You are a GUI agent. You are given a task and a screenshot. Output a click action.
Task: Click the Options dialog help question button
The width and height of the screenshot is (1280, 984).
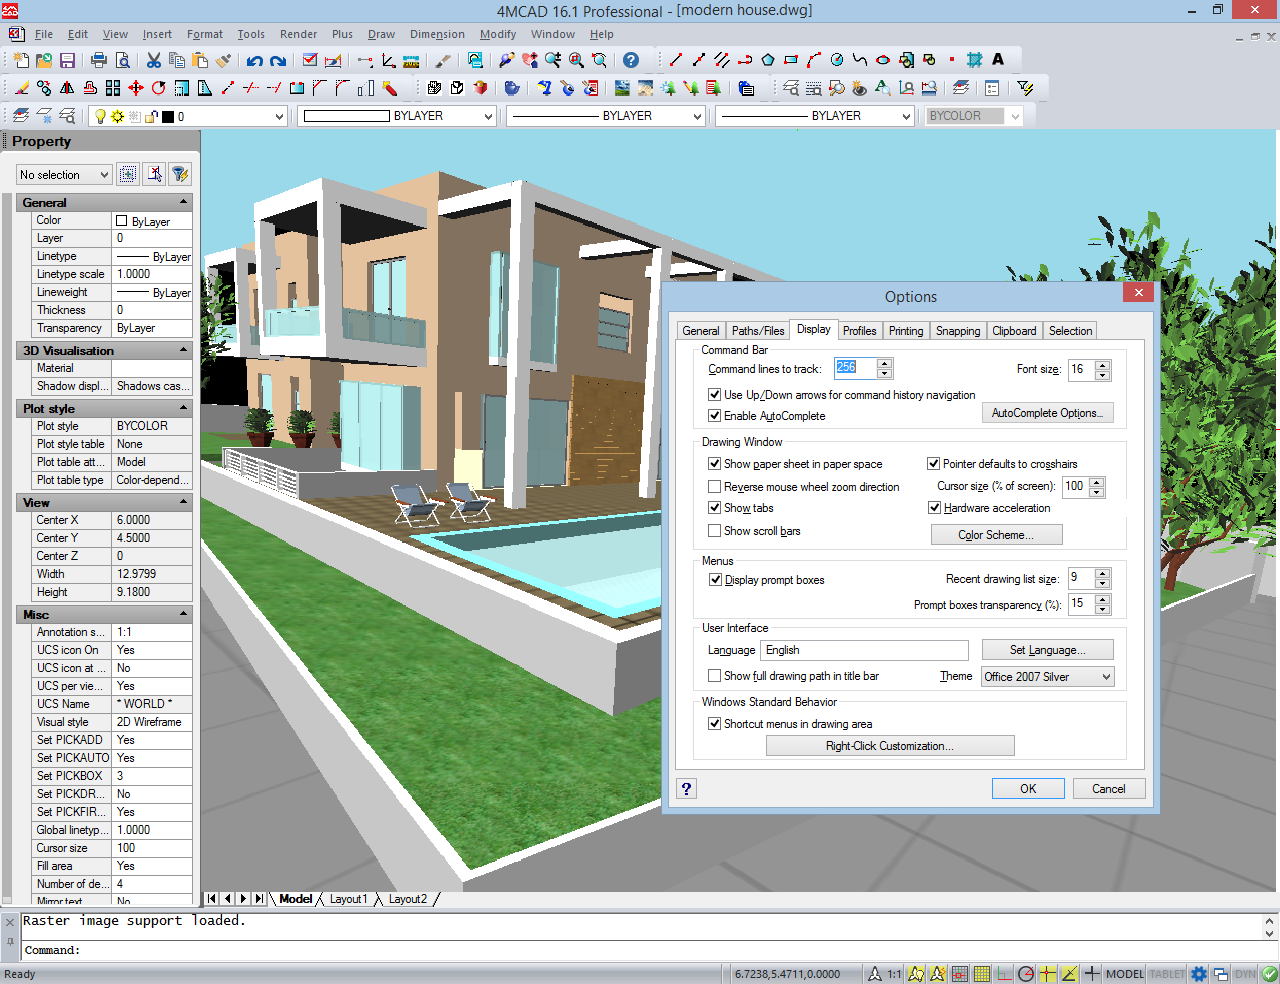[686, 789]
